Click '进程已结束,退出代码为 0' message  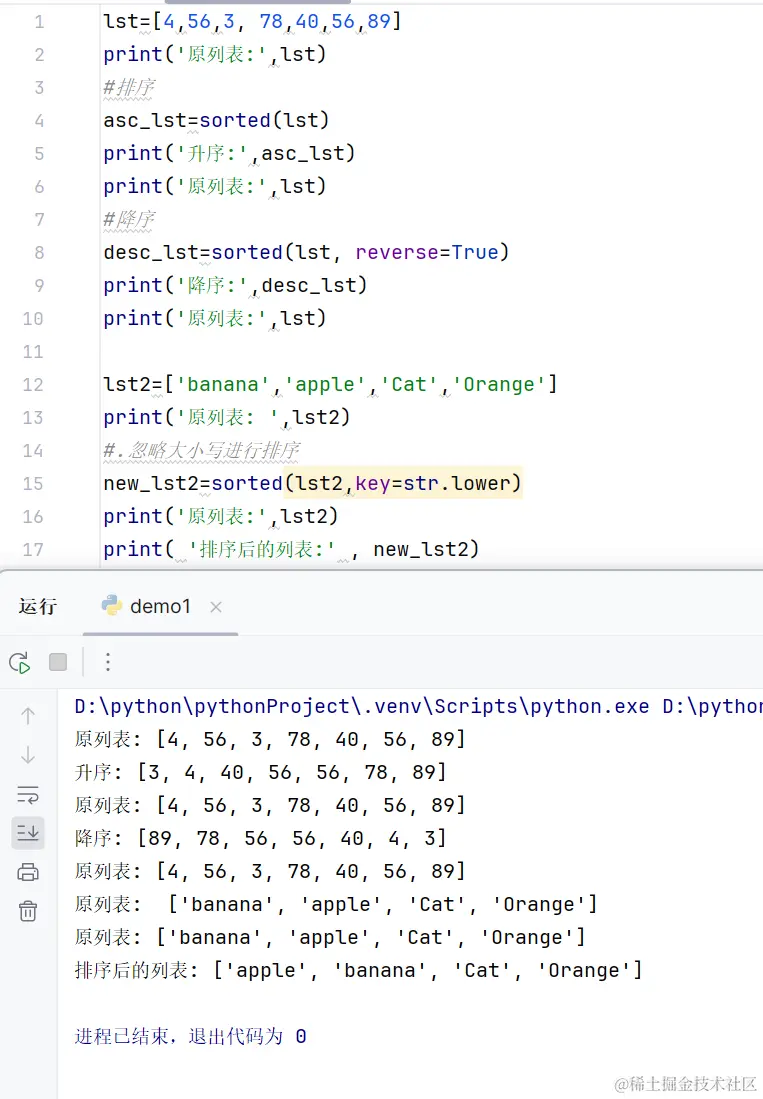pos(190,1036)
